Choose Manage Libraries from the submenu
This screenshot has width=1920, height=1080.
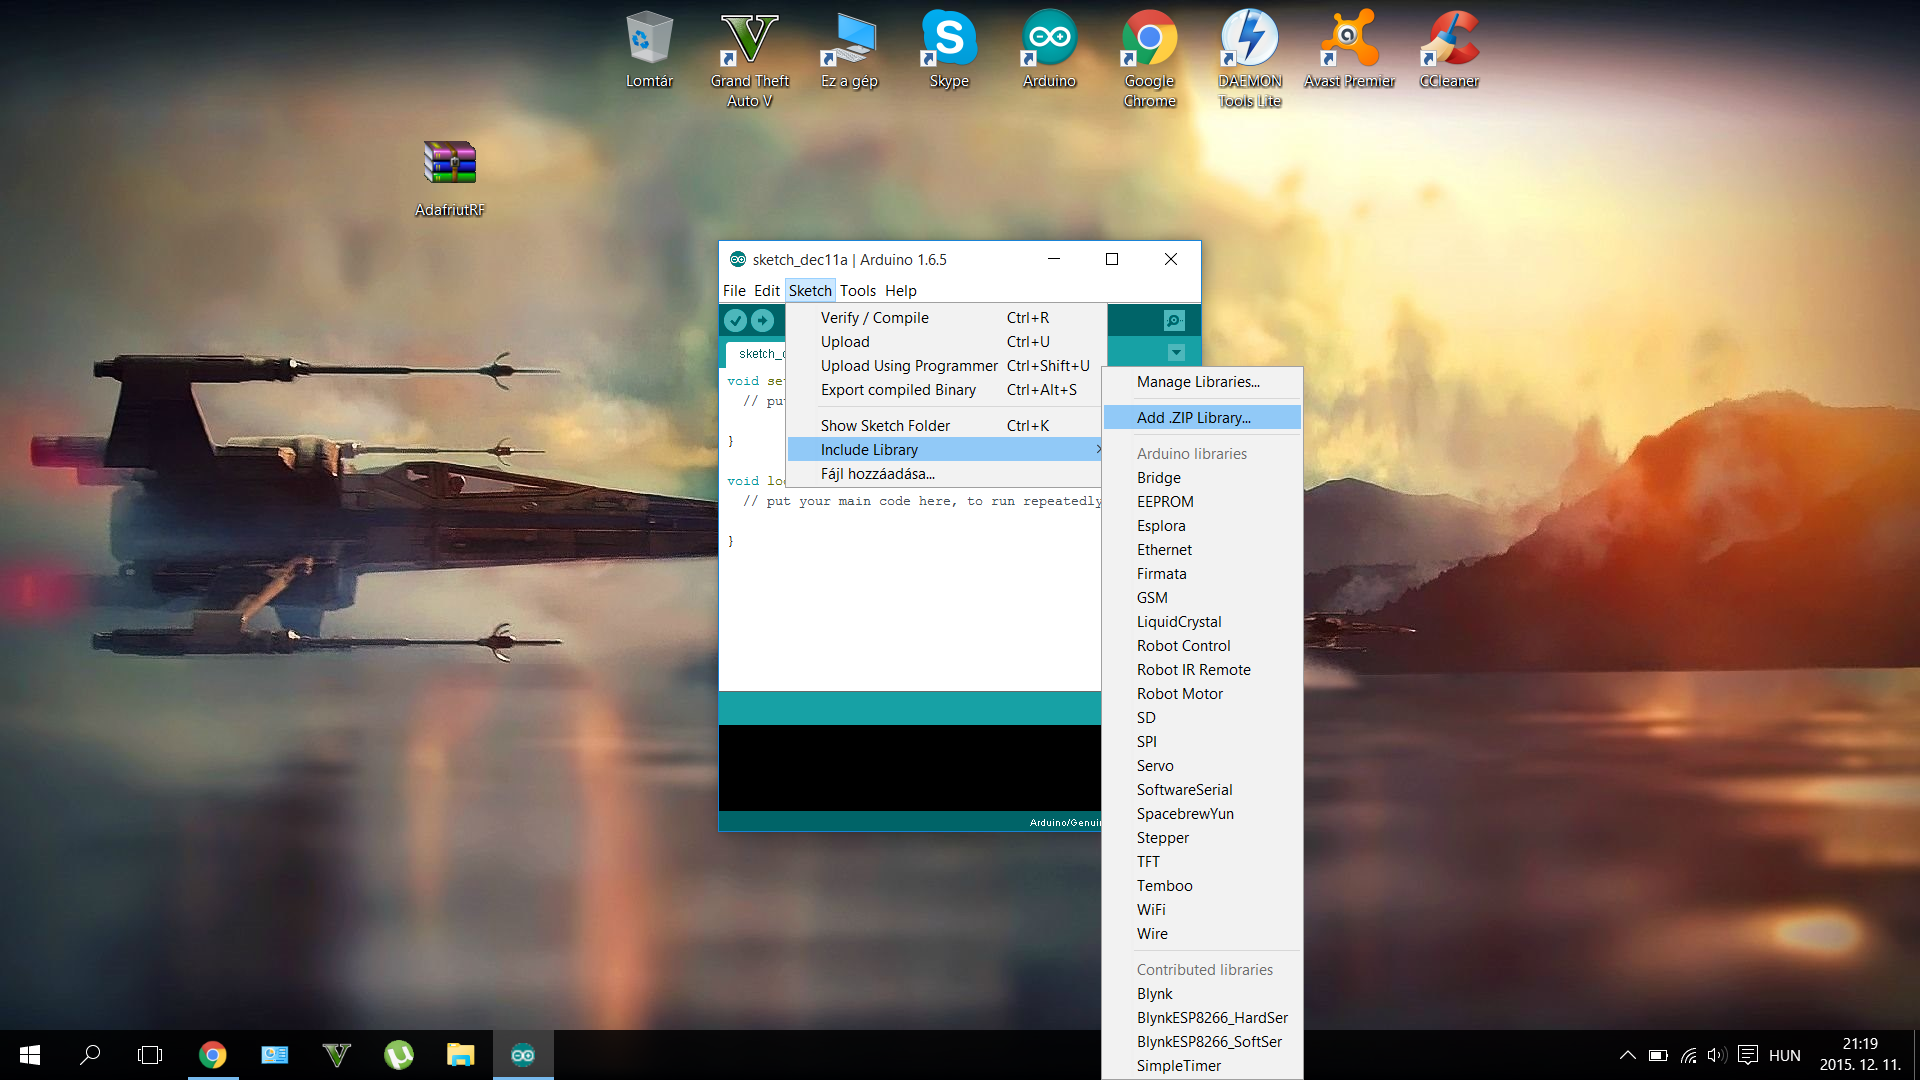click(x=1198, y=382)
